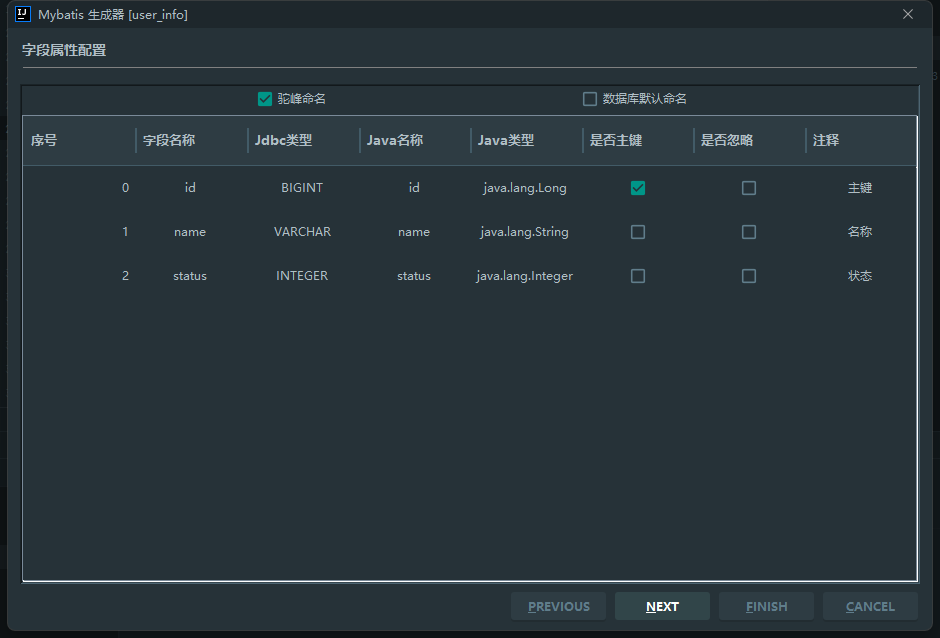Click the name cell in Java名称 column
Viewport: 940px width, 638px height.
pyautogui.click(x=414, y=232)
